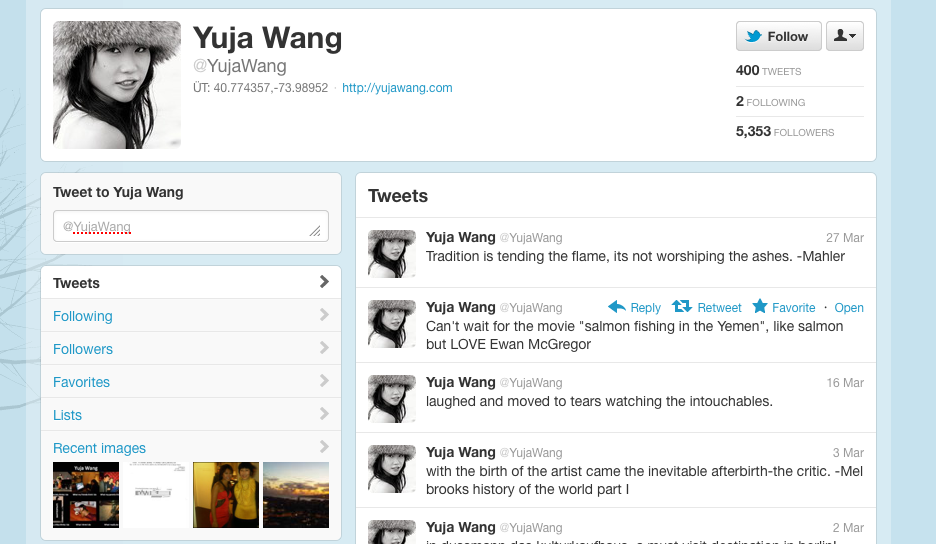Click the Reply arrow icon on salmon tweet
936x544 pixels.
[x=617, y=307]
